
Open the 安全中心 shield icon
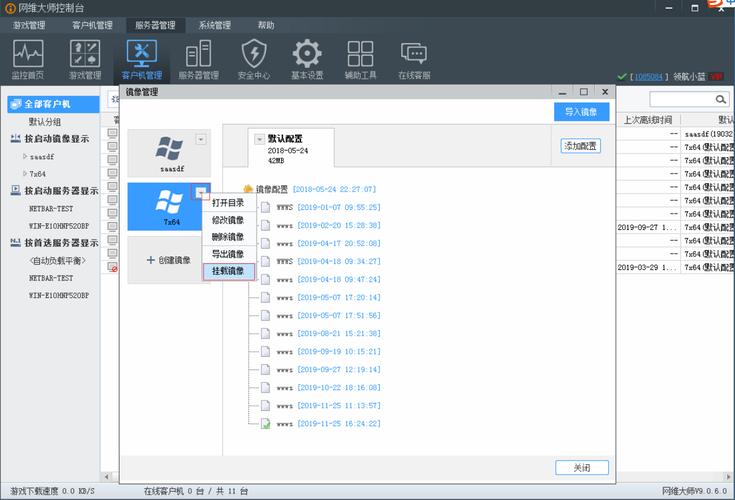coord(254,59)
